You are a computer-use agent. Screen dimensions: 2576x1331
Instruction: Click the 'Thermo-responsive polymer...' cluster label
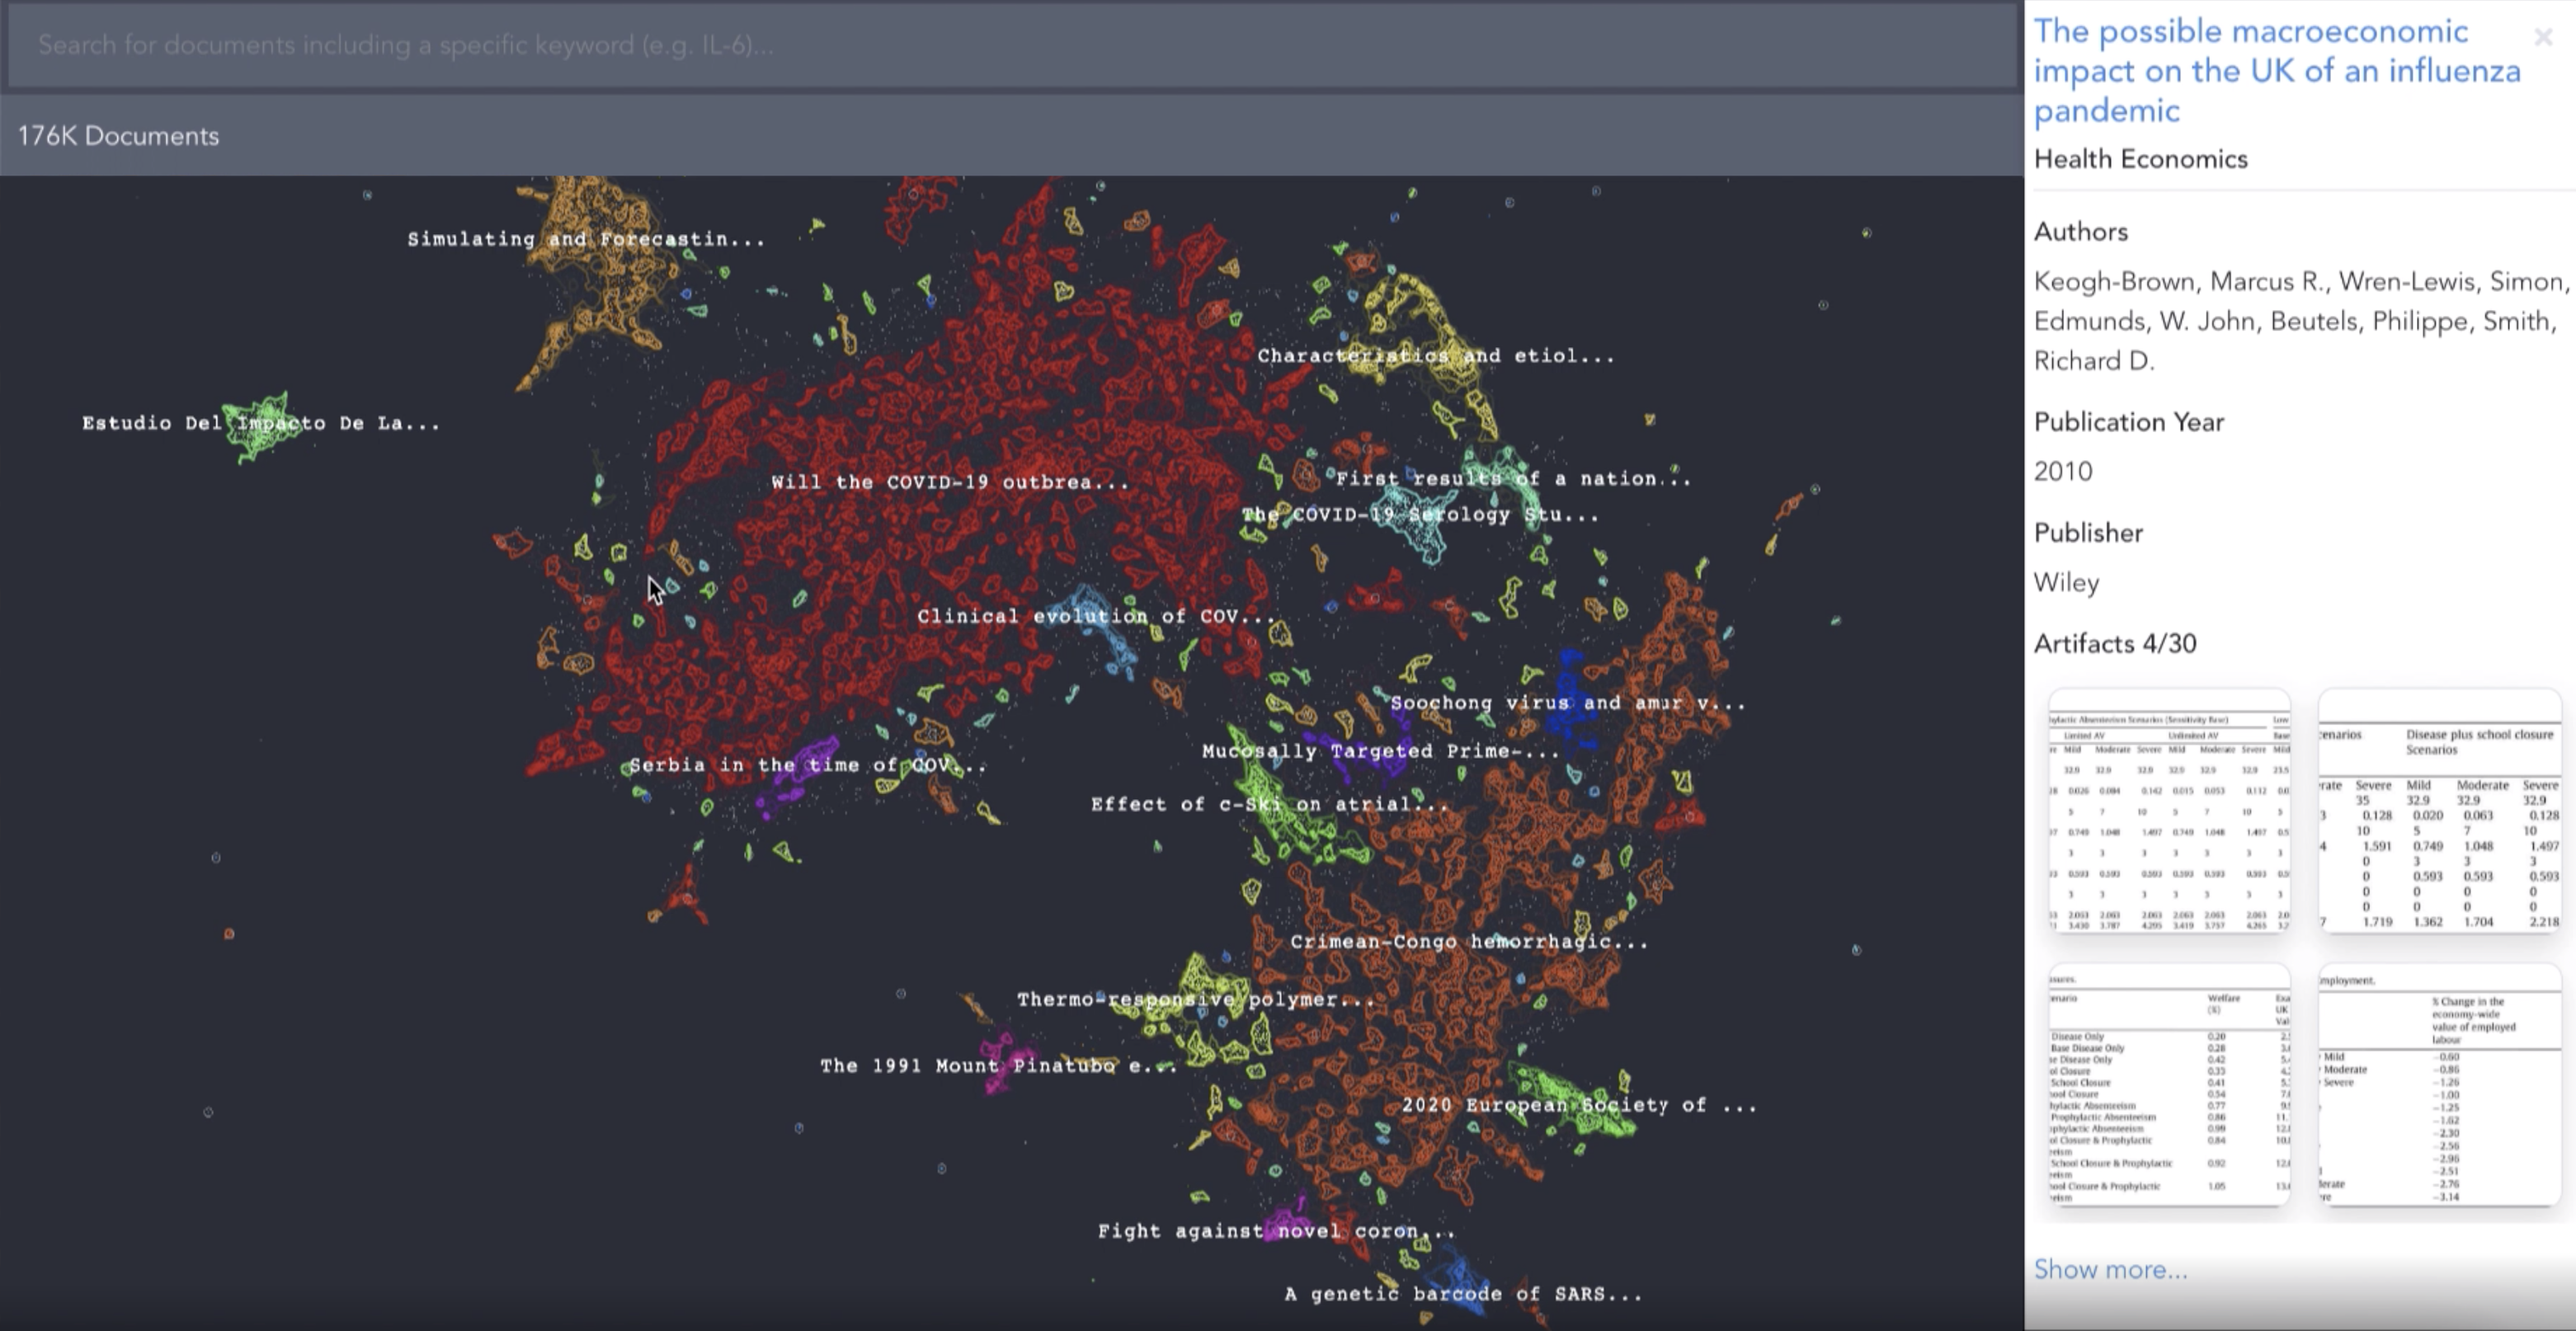click(x=1195, y=1000)
